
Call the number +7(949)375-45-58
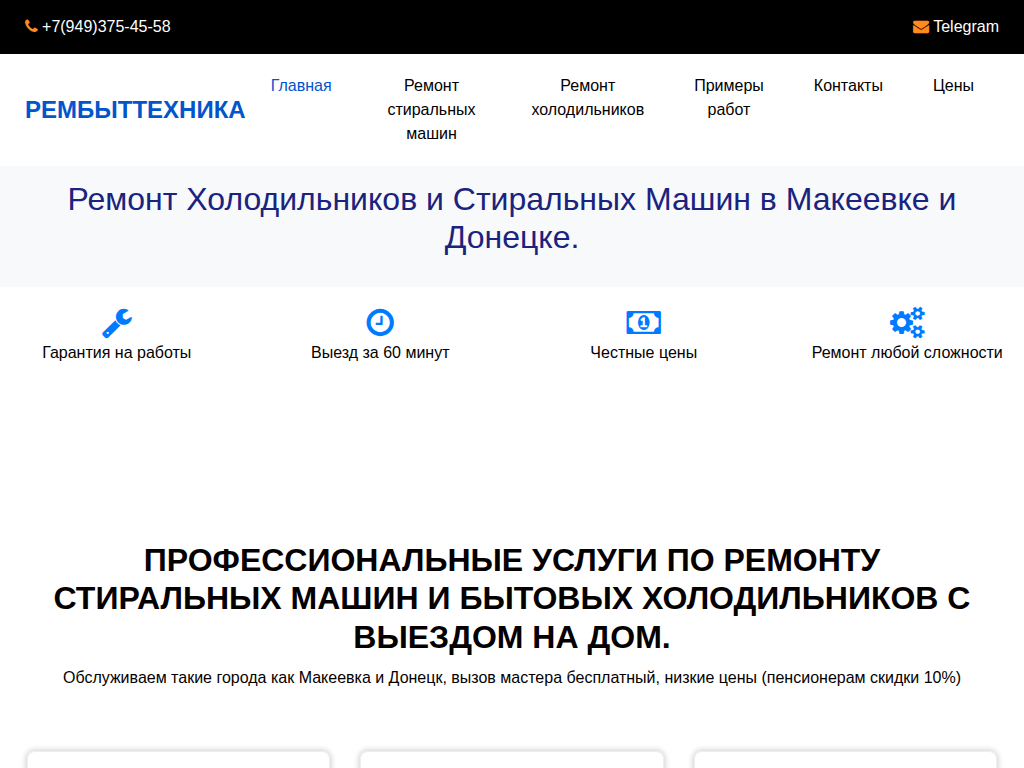click(x=105, y=26)
